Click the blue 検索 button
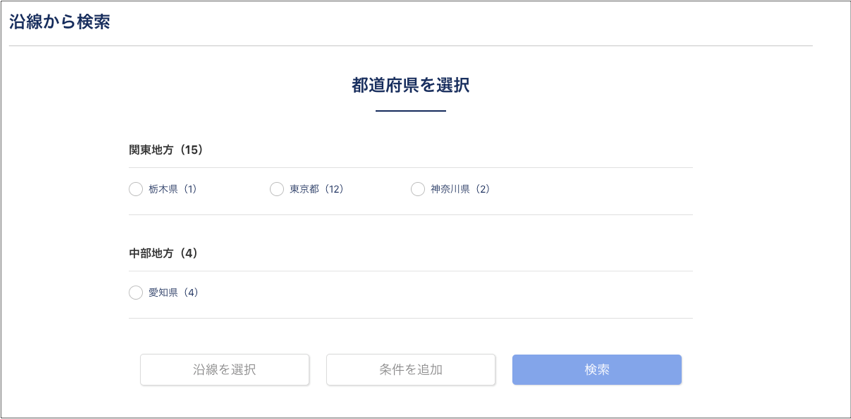851x419 pixels. (x=597, y=370)
